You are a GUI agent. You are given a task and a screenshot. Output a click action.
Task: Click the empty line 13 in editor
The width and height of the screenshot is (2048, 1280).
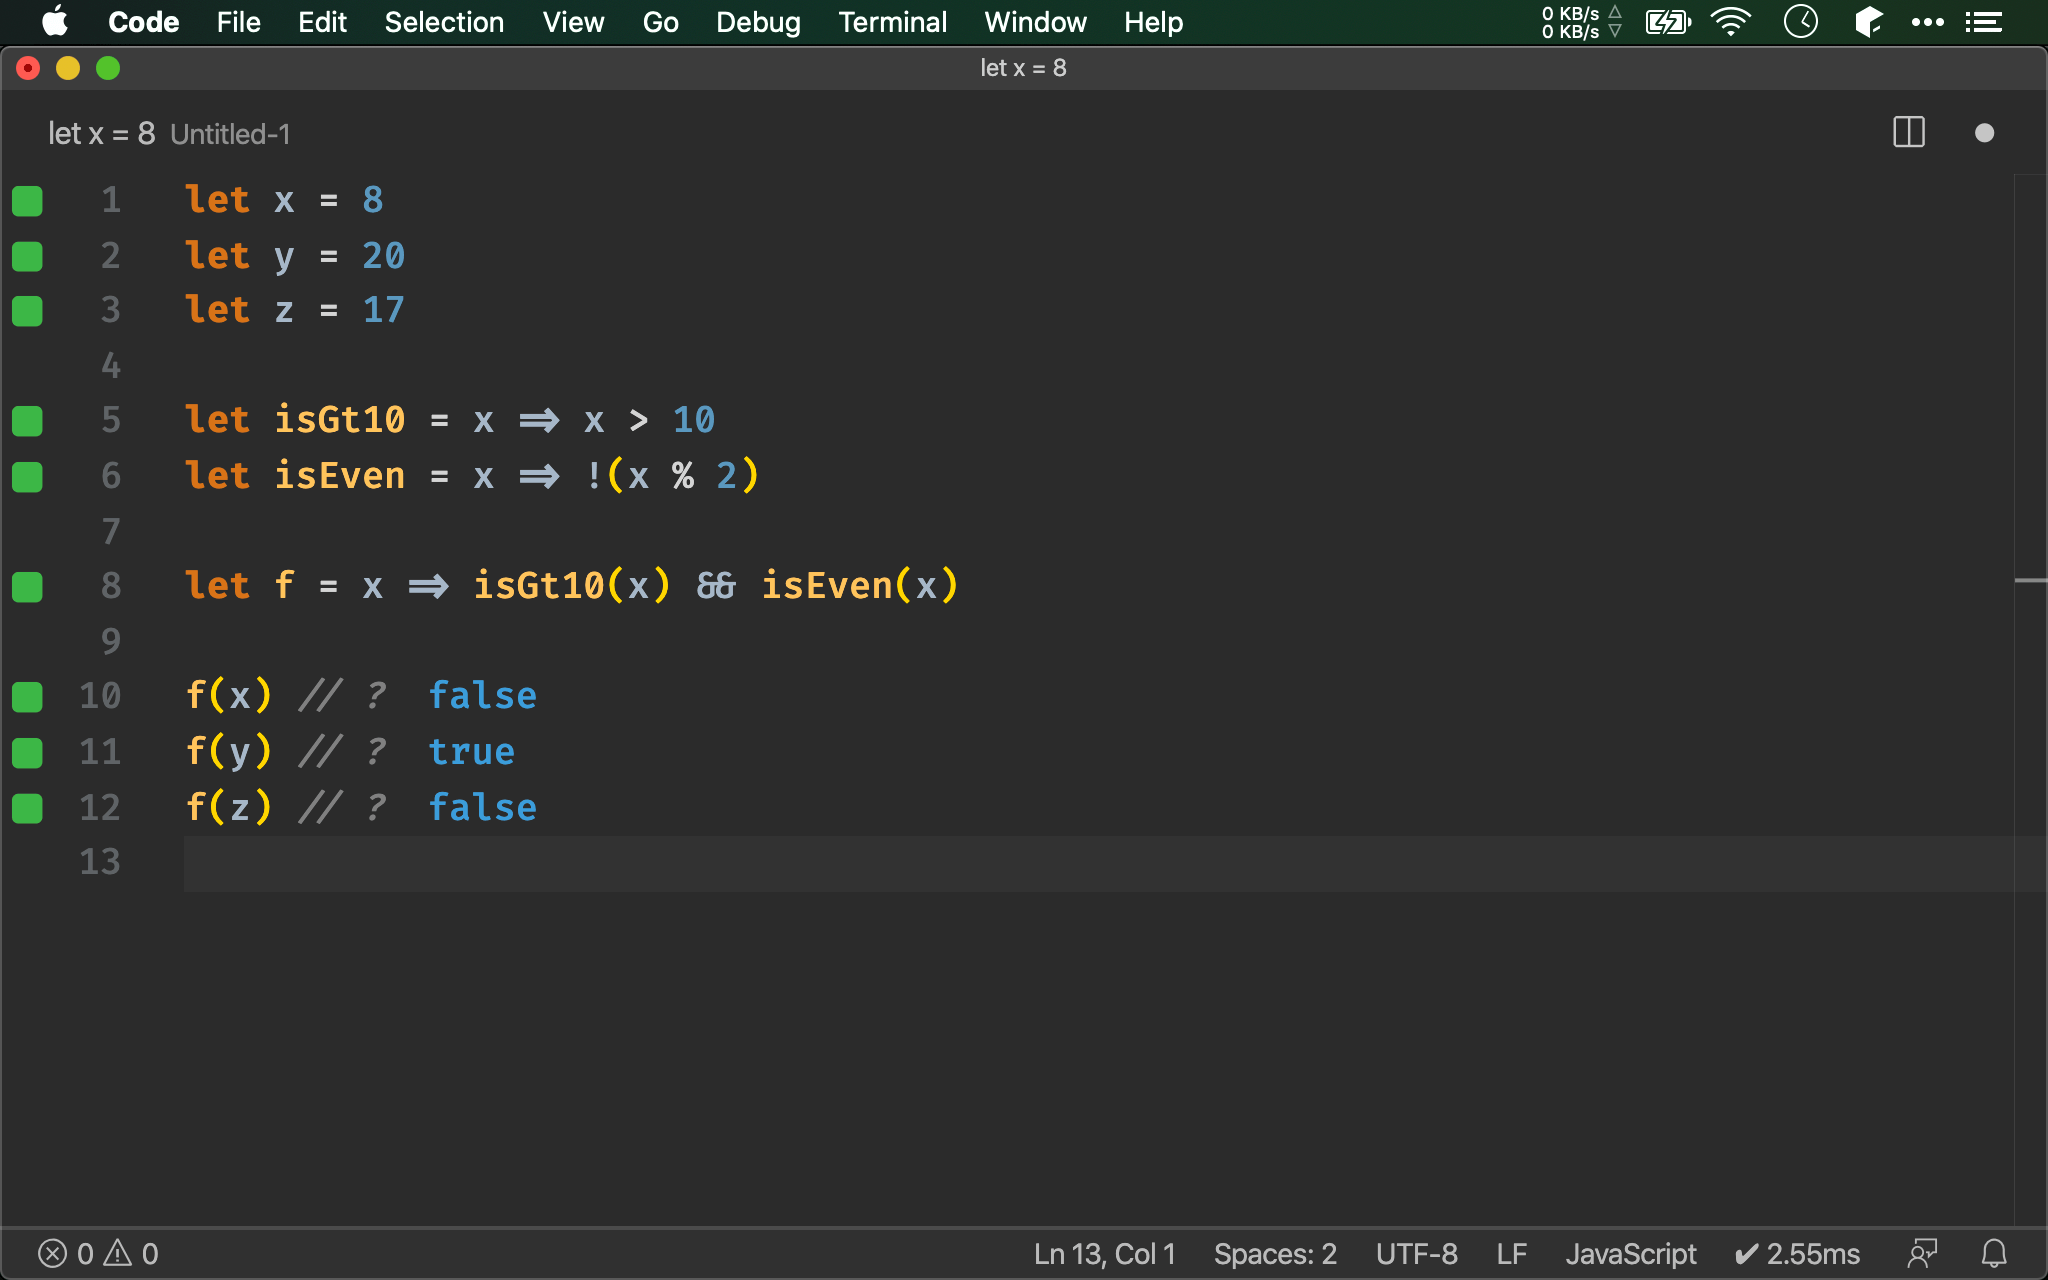click(x=1098, y=863)
